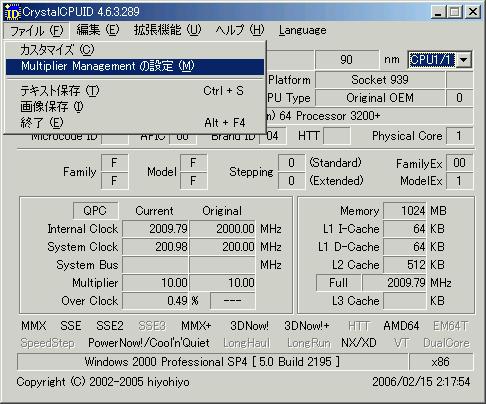Click the 2006/02/15 date timestamp

(421, 382)
